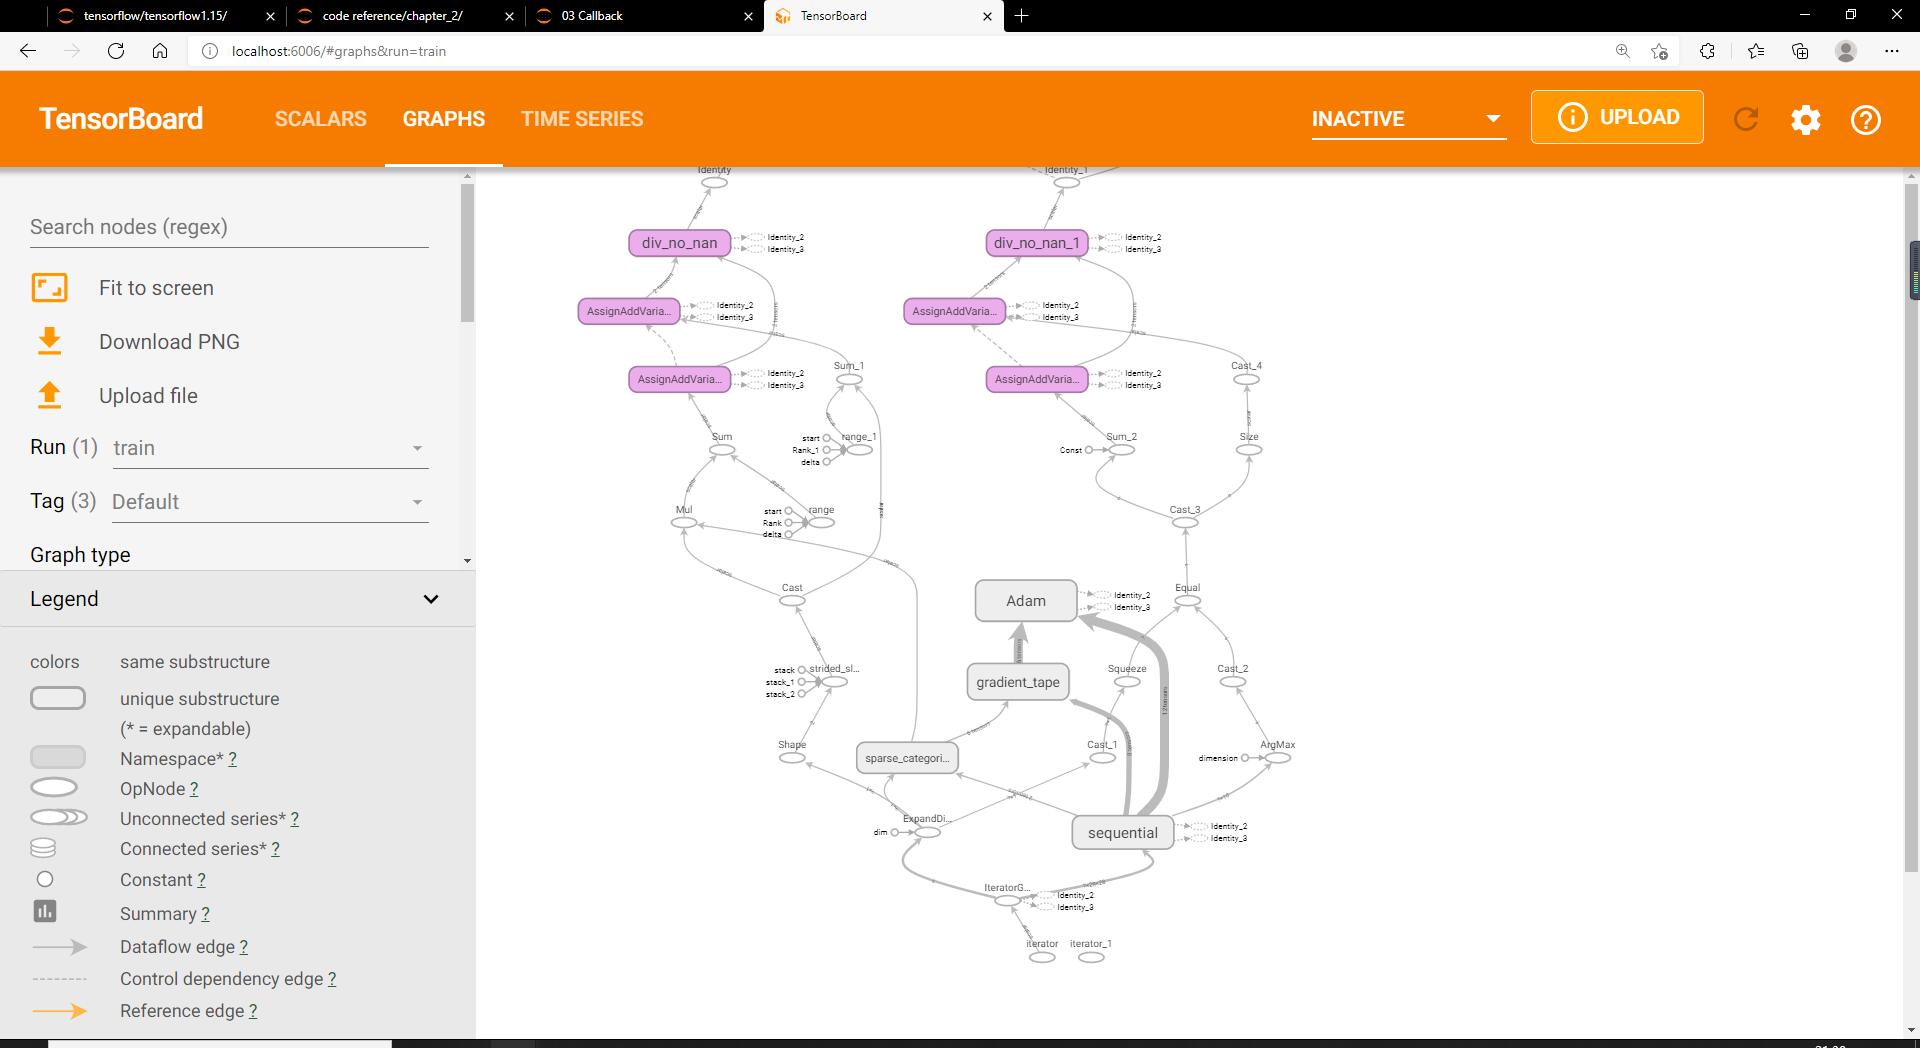1920x1048 pixels.
Task: Select the ArgMax op node
Action: click(1278, 758)
